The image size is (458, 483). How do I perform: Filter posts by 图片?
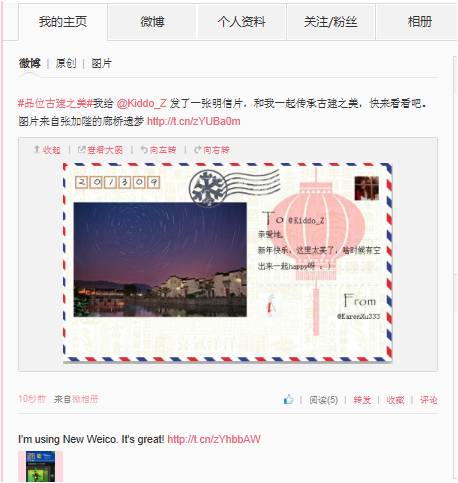(x=101, y=63)
